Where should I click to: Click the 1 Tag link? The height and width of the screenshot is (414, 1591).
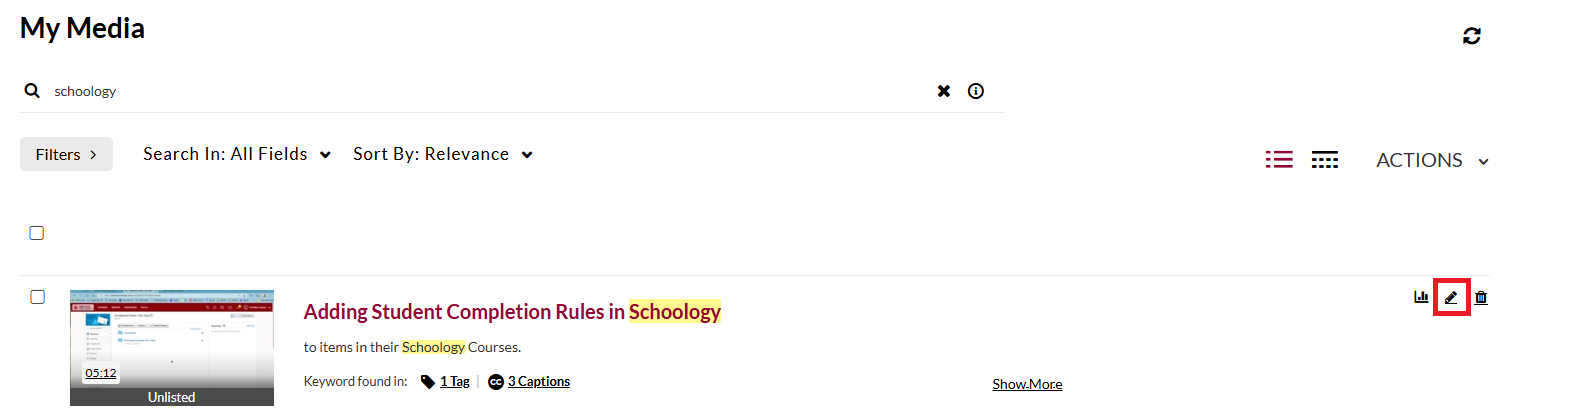pos(454,382)
